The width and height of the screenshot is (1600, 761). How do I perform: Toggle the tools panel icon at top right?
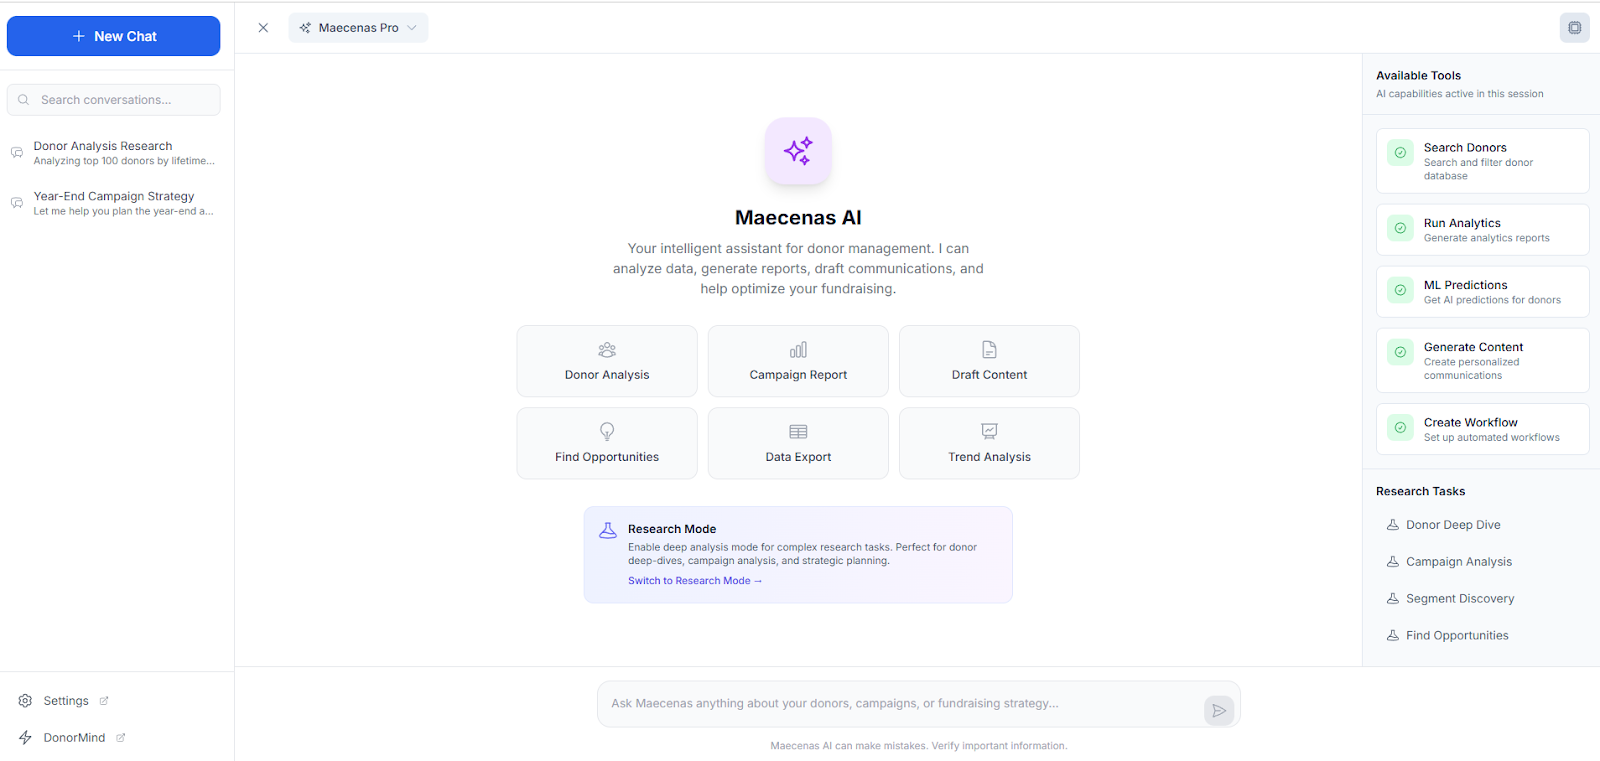(1575, 28)
